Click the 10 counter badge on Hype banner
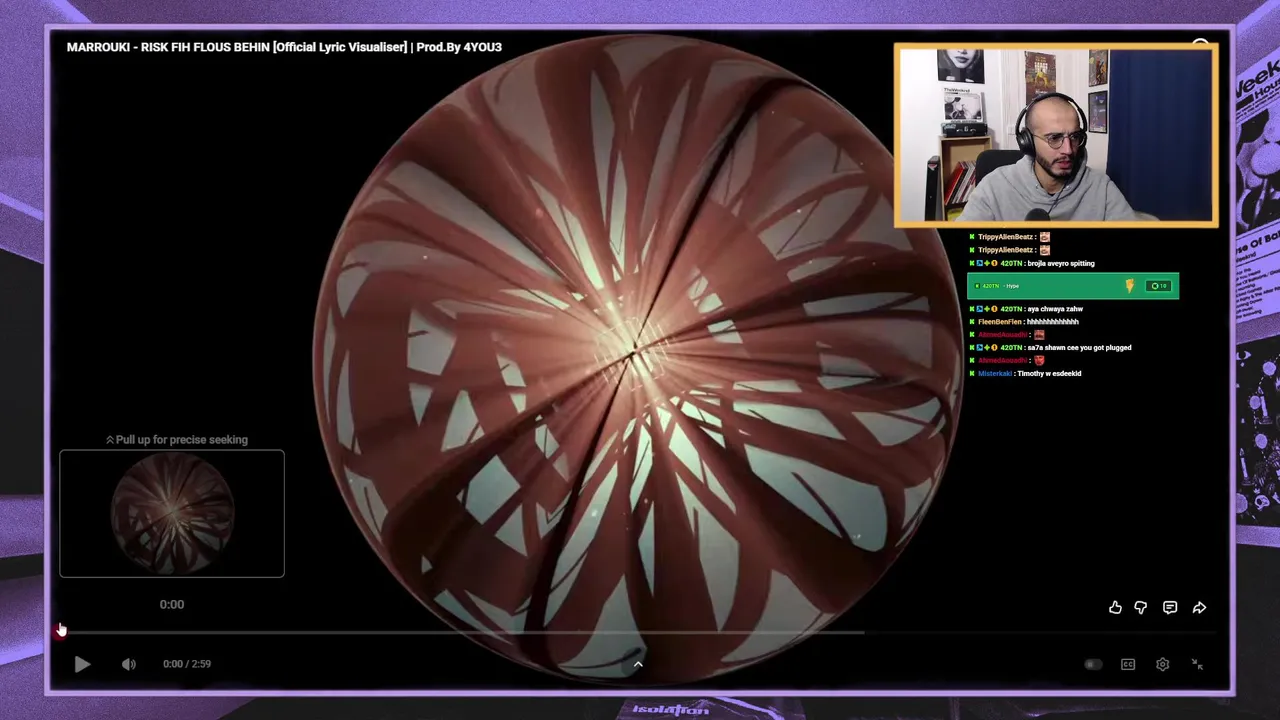The width and height of the screenshot is (1280, 720). click(1159, 286)
